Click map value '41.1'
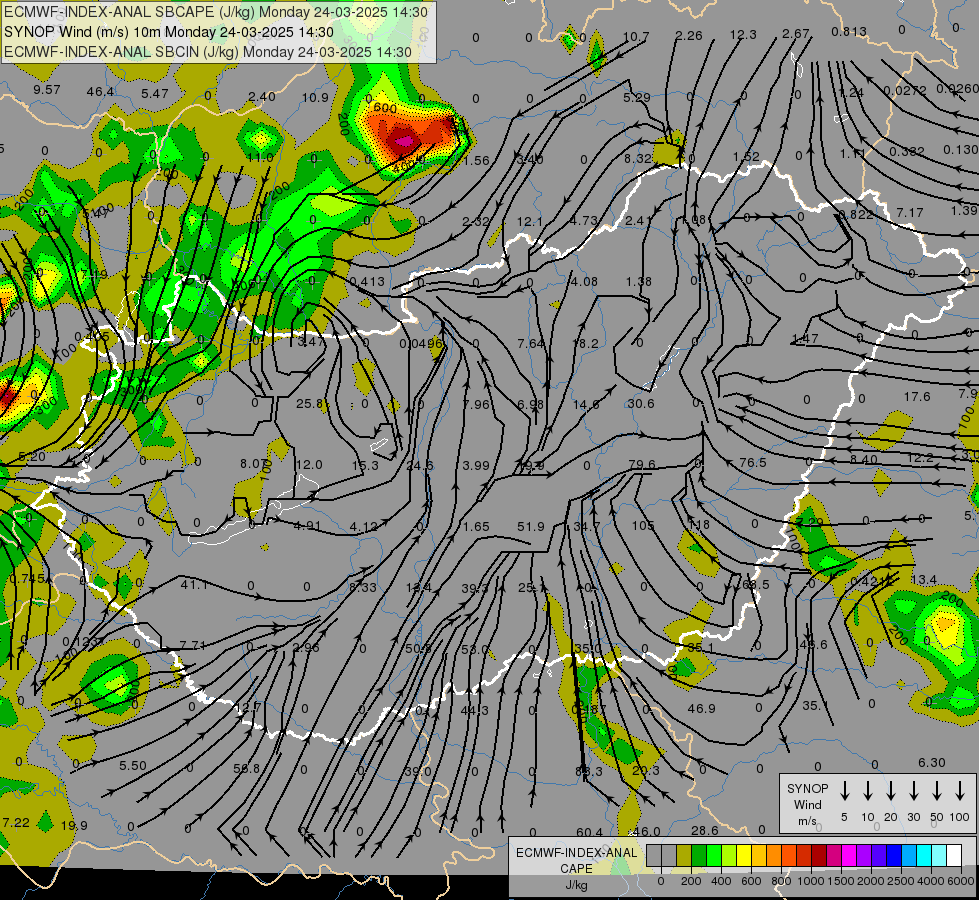The image size is (979, 900). click(x=194, y=585)
